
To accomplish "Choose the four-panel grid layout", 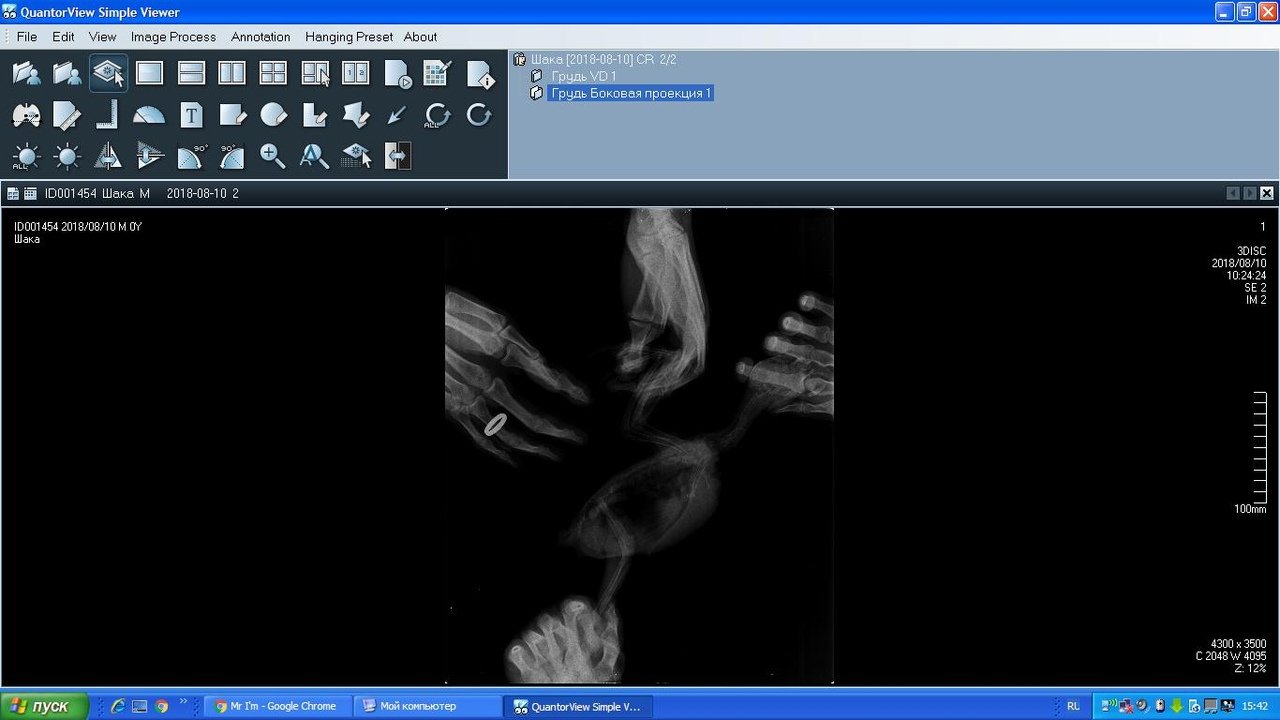I will pos(273,73).
